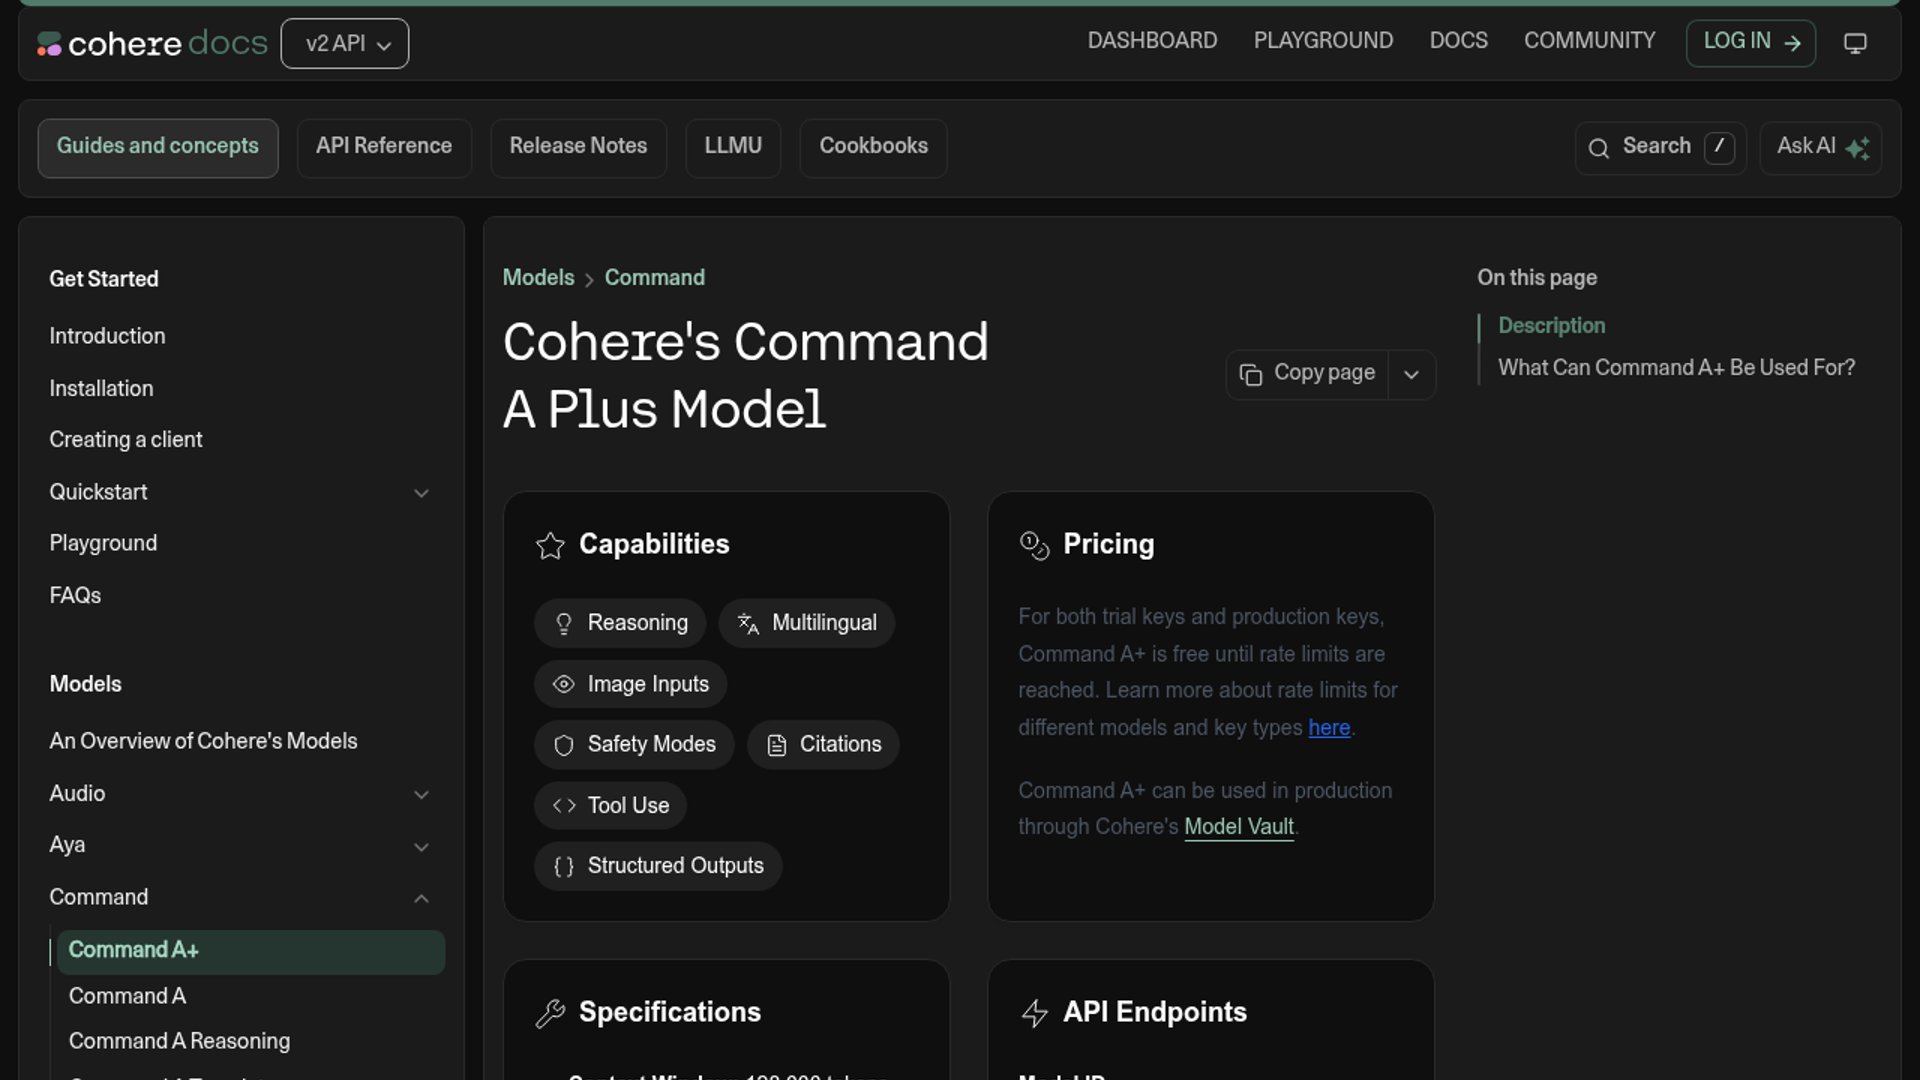Open Creating a client in sidebar
The image size is (1920, 1080).
pos(126,440)
